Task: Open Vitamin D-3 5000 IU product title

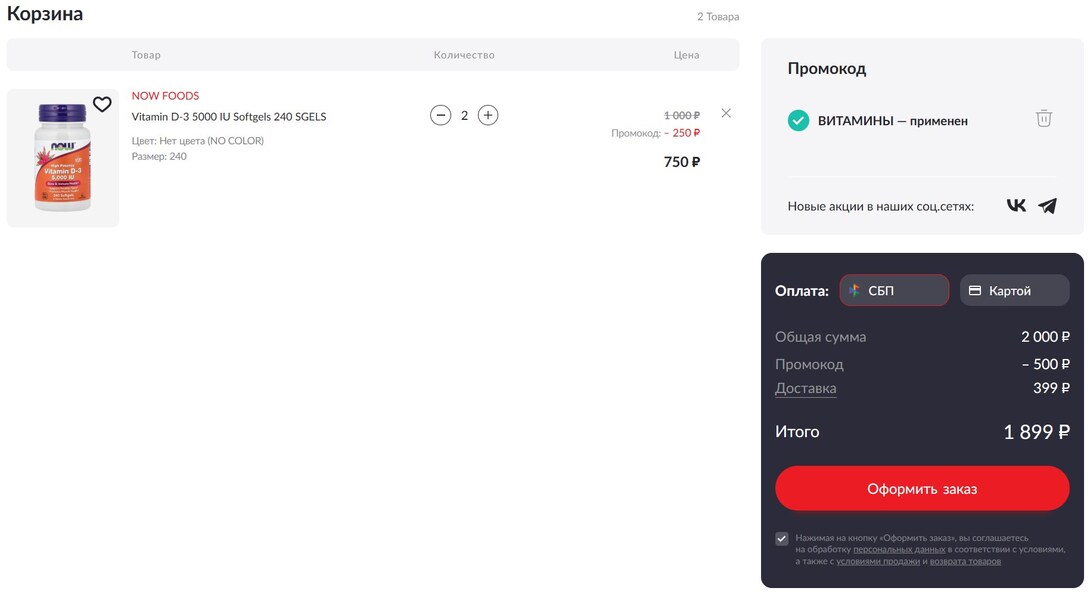Action: pos(229,117)
